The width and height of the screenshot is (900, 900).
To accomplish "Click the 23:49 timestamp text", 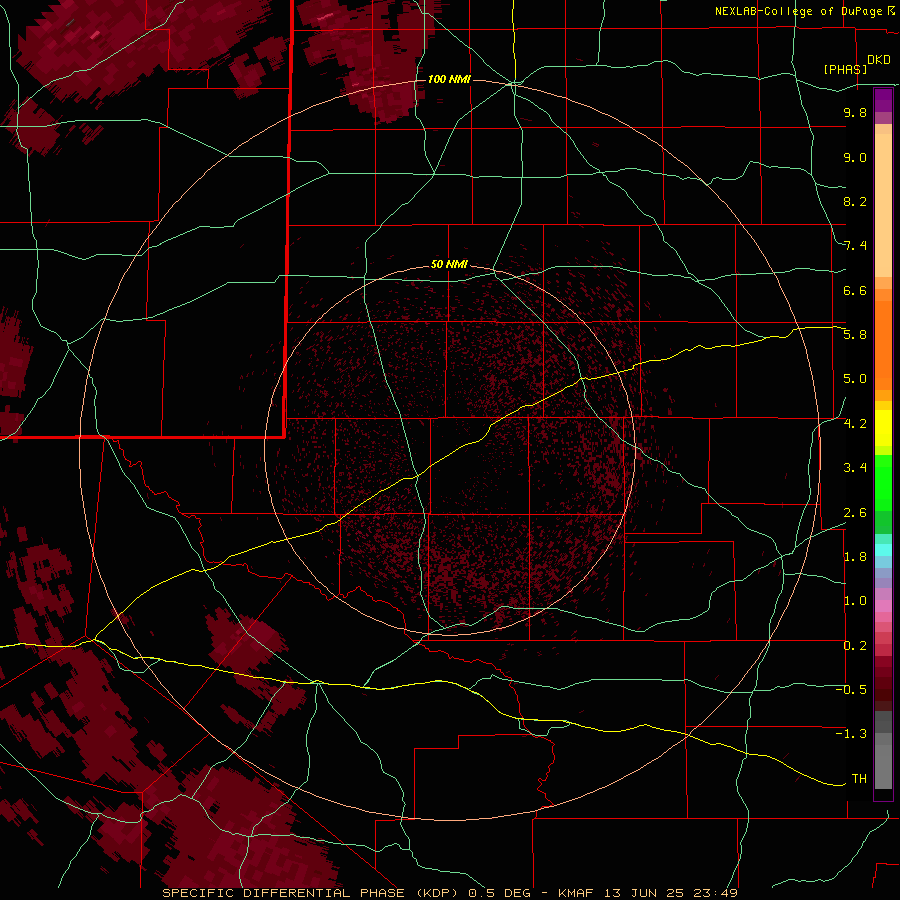I will click(715, 893).
